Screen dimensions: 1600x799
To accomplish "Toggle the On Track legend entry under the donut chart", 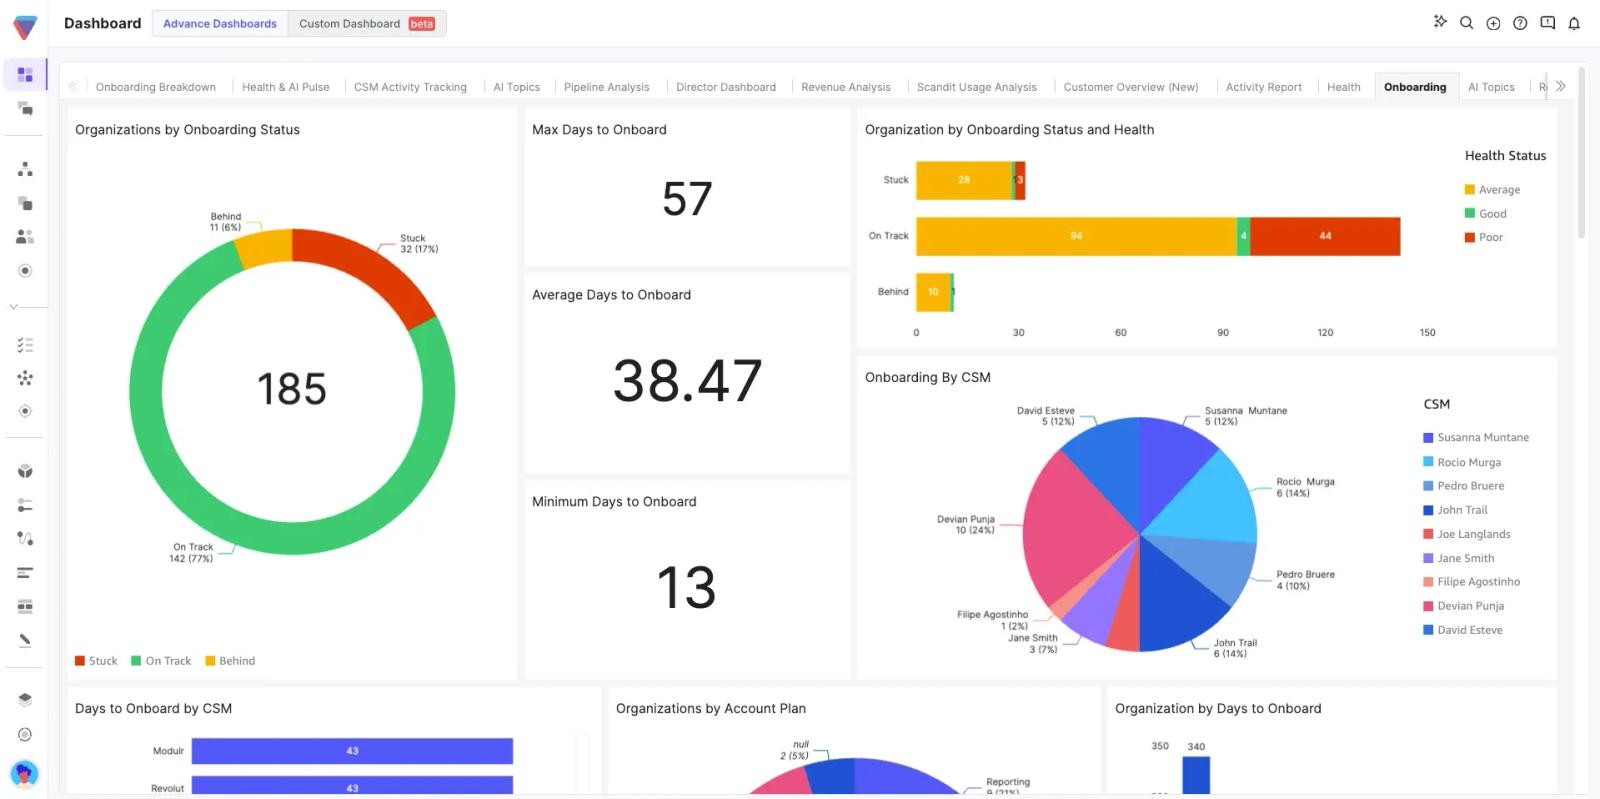I will [x=161, y=661].
